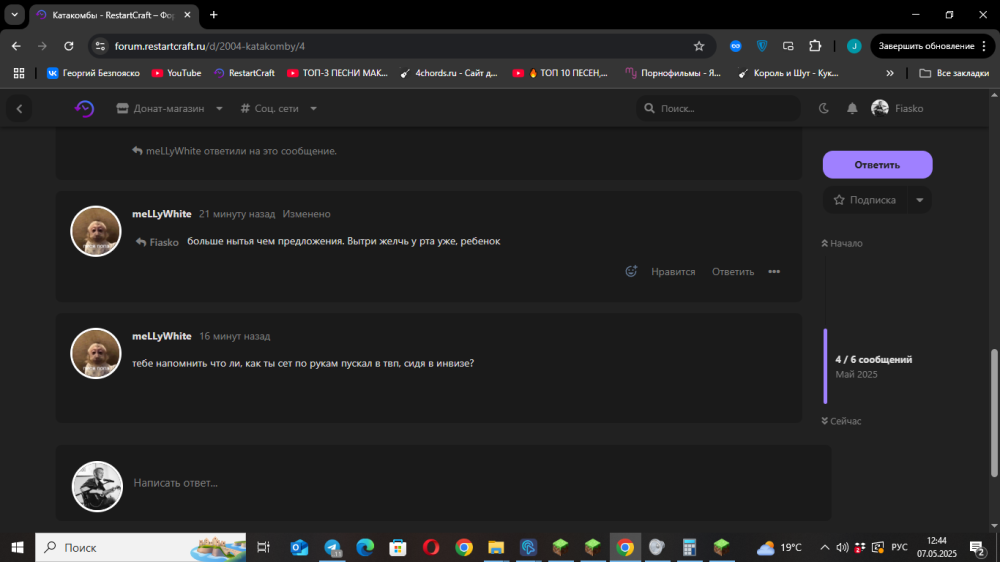Switch the РУС input language
This screenshot has height=562, width=1000.
point(899,547)
